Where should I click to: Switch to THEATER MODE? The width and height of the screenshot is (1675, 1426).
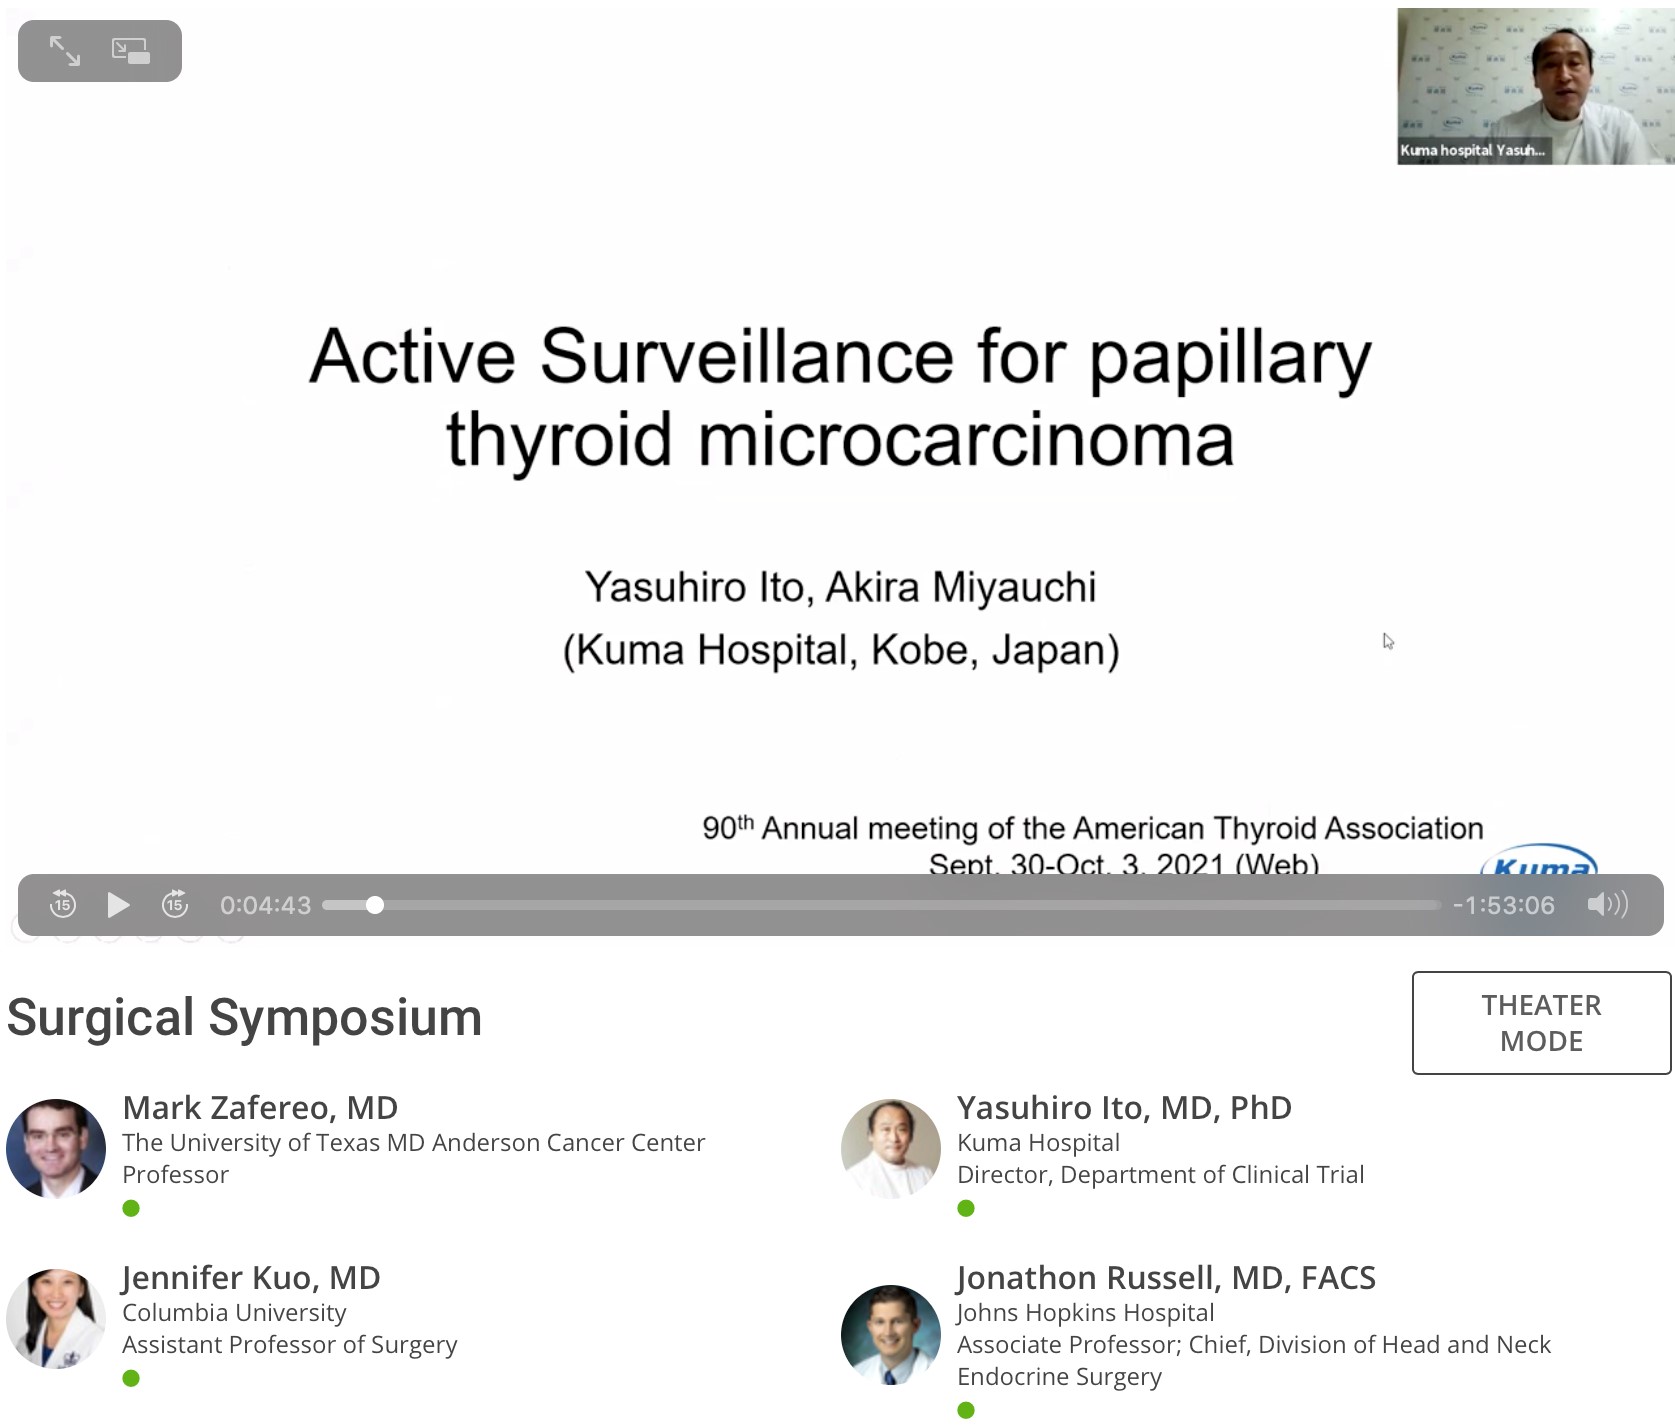click(1541, 1022)
